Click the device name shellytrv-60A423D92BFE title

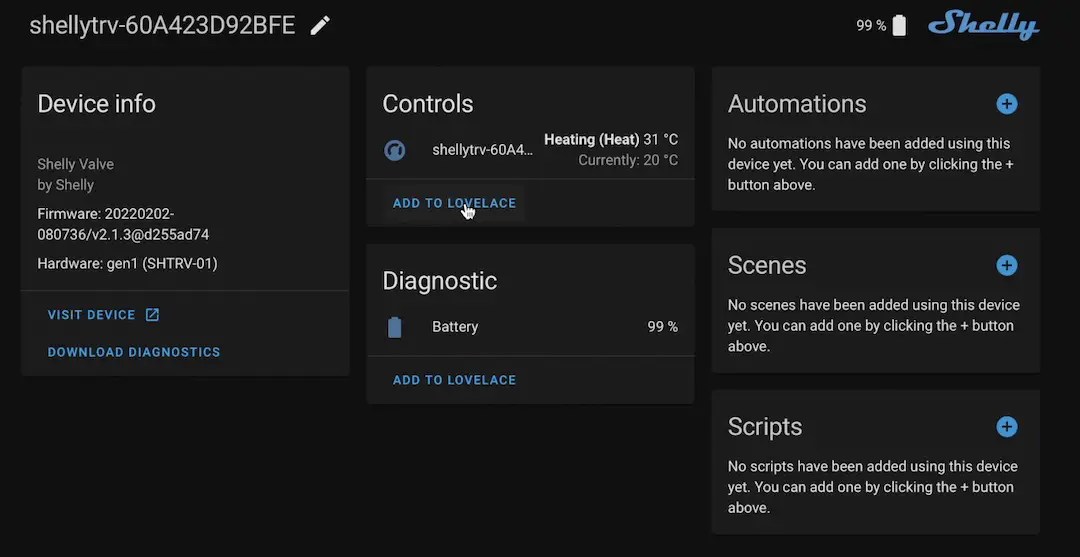pyautogui.click(x=162, y=26)
